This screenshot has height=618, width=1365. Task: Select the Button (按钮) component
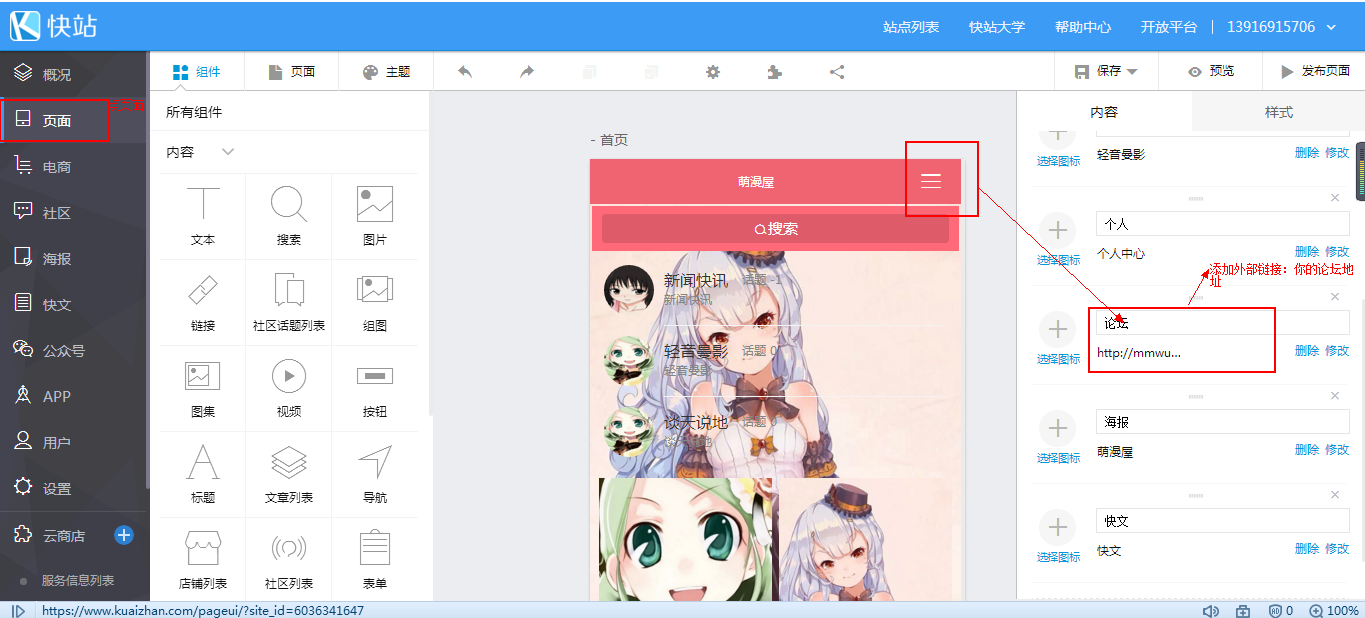point(375,388)
